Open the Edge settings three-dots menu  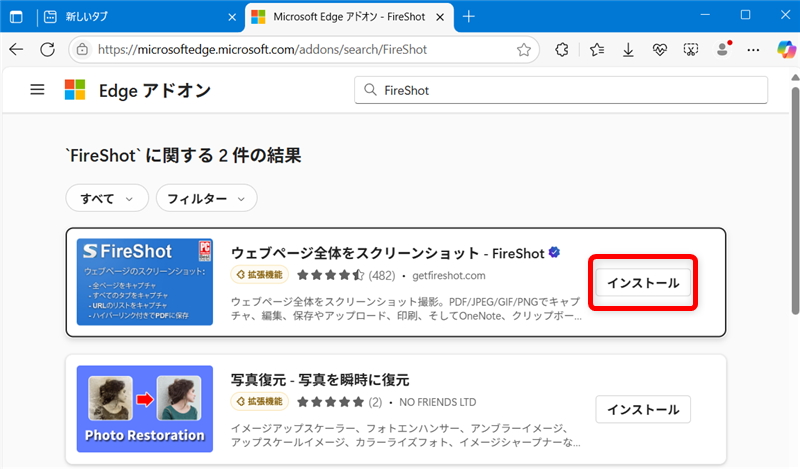tap(753, 49)
